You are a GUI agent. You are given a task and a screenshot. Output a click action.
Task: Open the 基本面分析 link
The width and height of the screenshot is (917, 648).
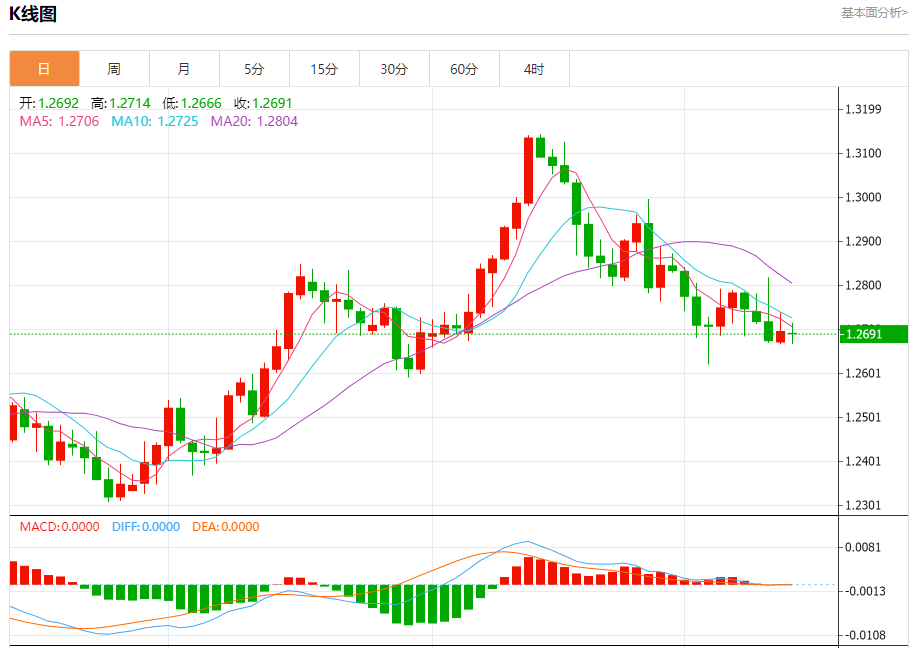click(x=874, y=13)
